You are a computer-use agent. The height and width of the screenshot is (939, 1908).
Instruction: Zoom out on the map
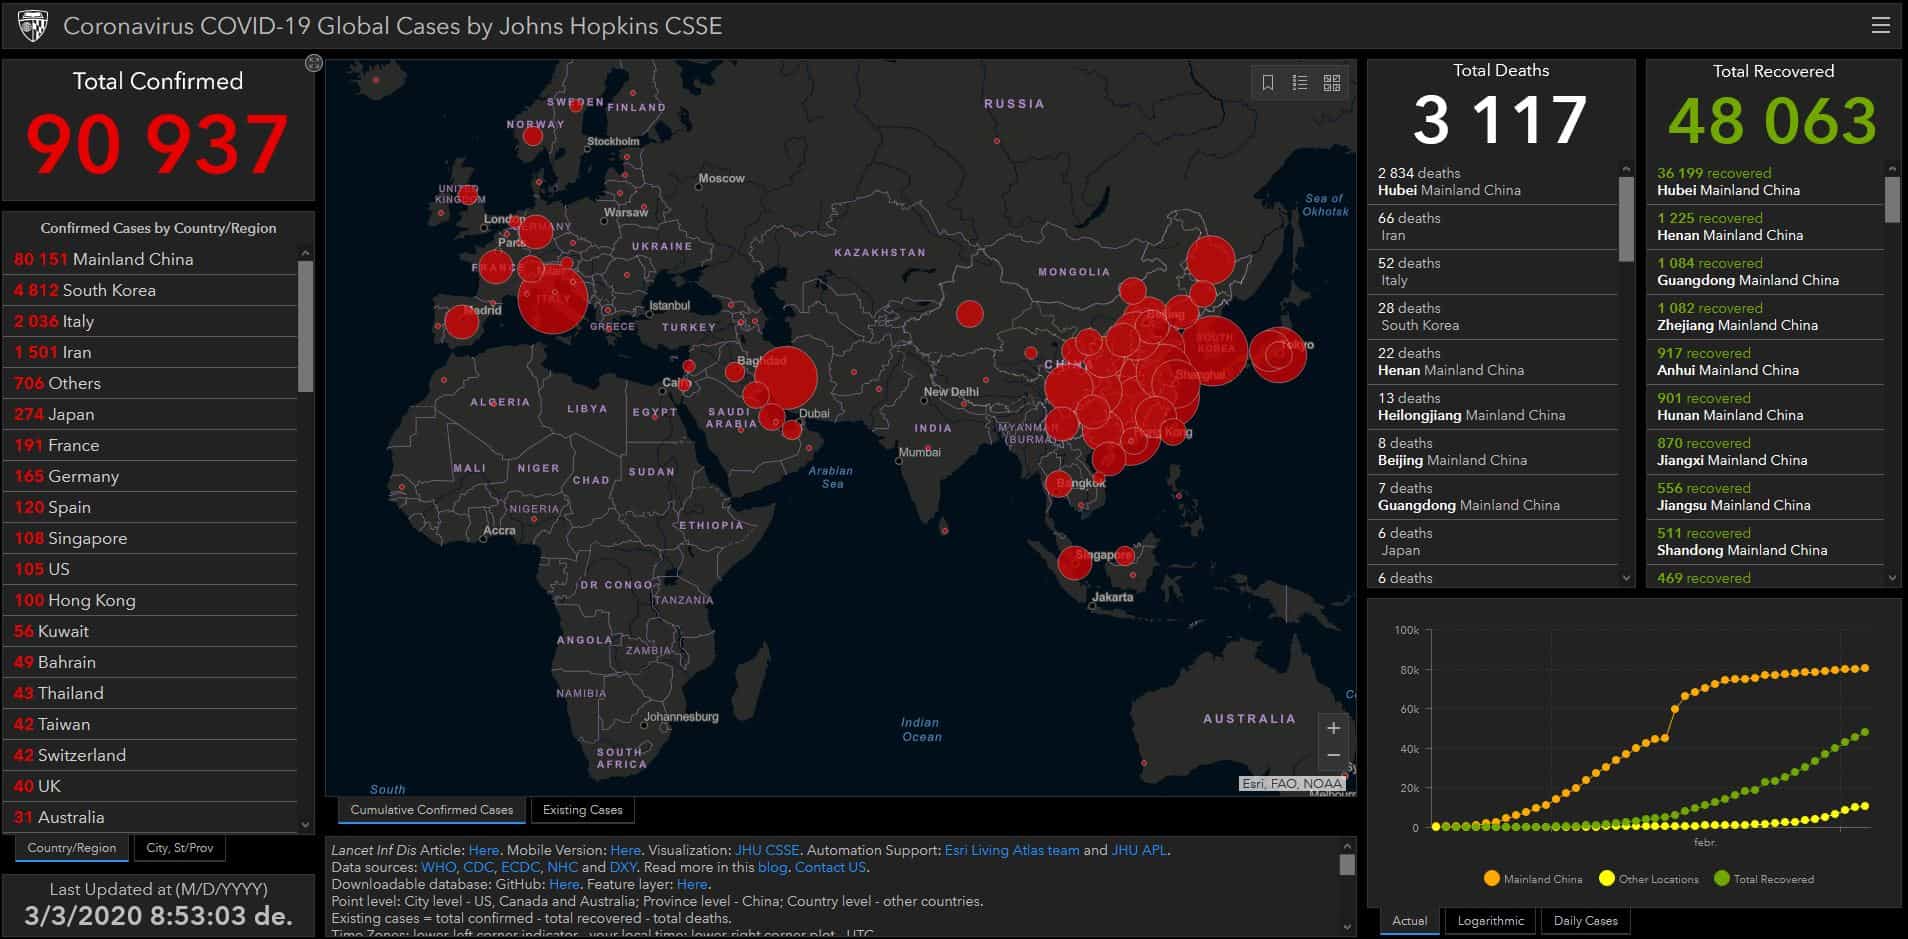(x=1333, y=756)
